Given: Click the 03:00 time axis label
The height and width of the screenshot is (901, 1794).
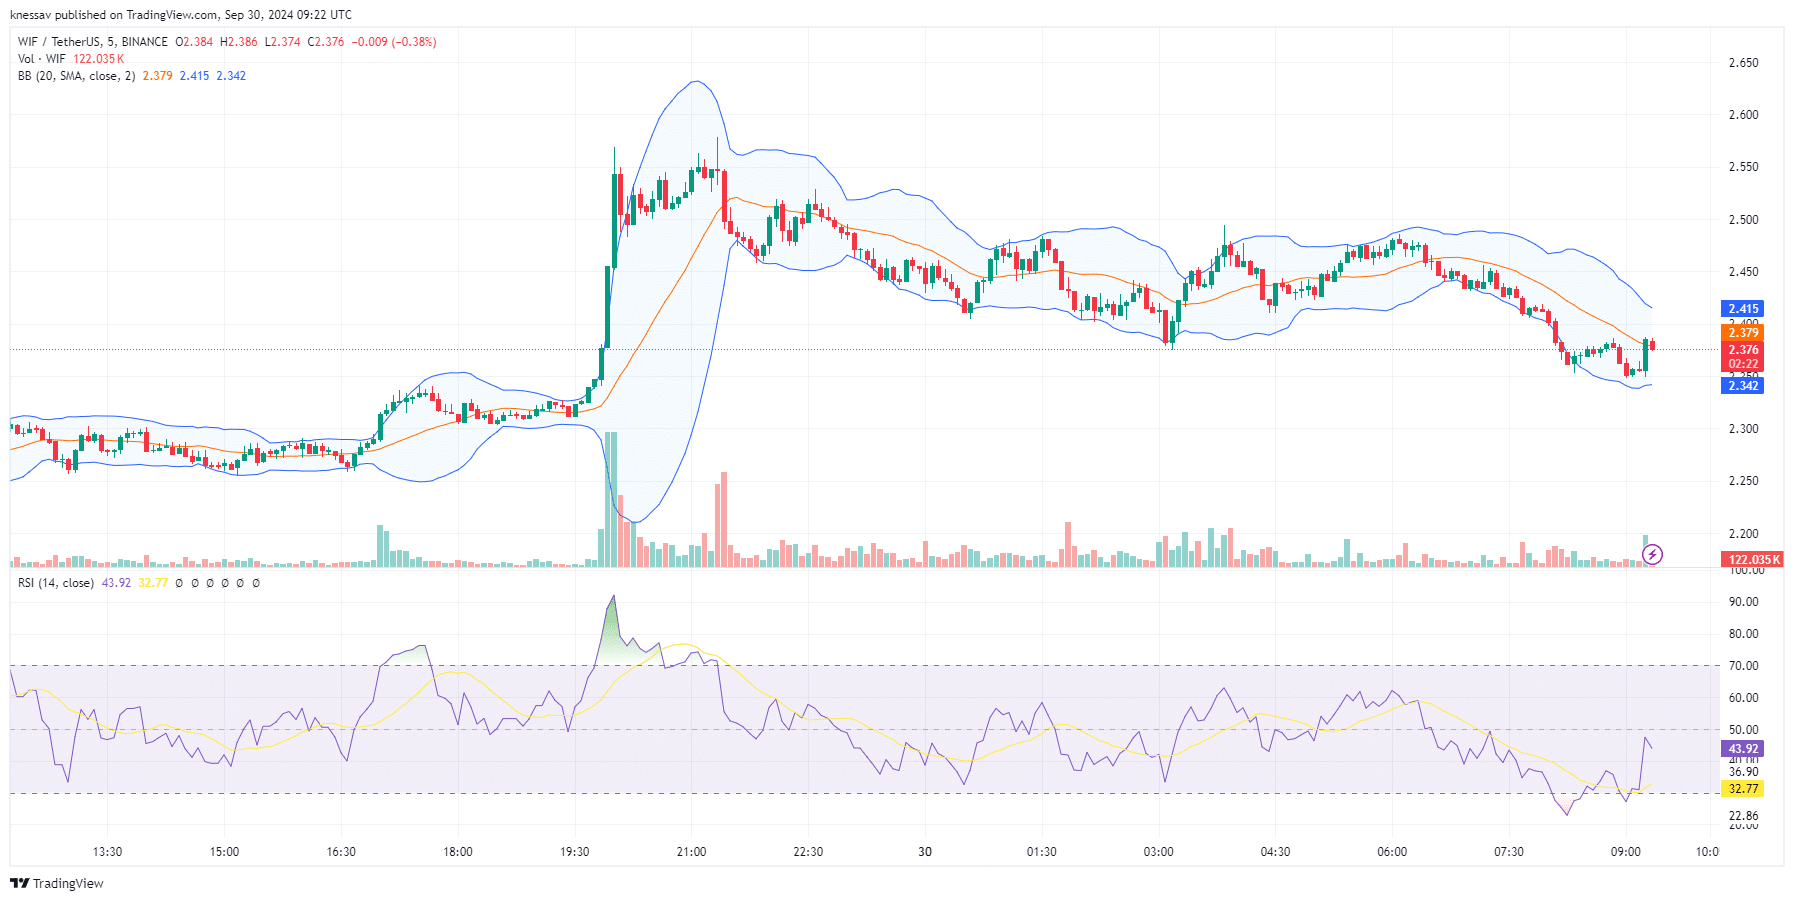Looking at the screenshot, I should 1158,852.
